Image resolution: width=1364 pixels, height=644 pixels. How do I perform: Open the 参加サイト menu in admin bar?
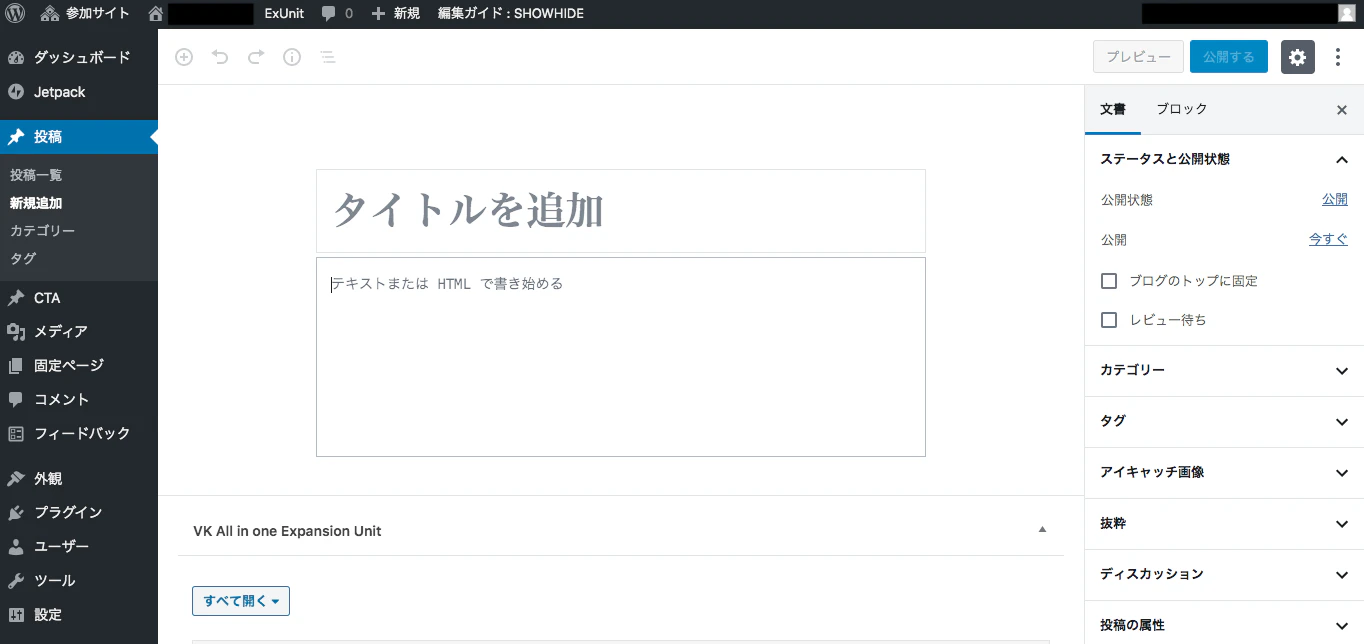coord(86,14)
